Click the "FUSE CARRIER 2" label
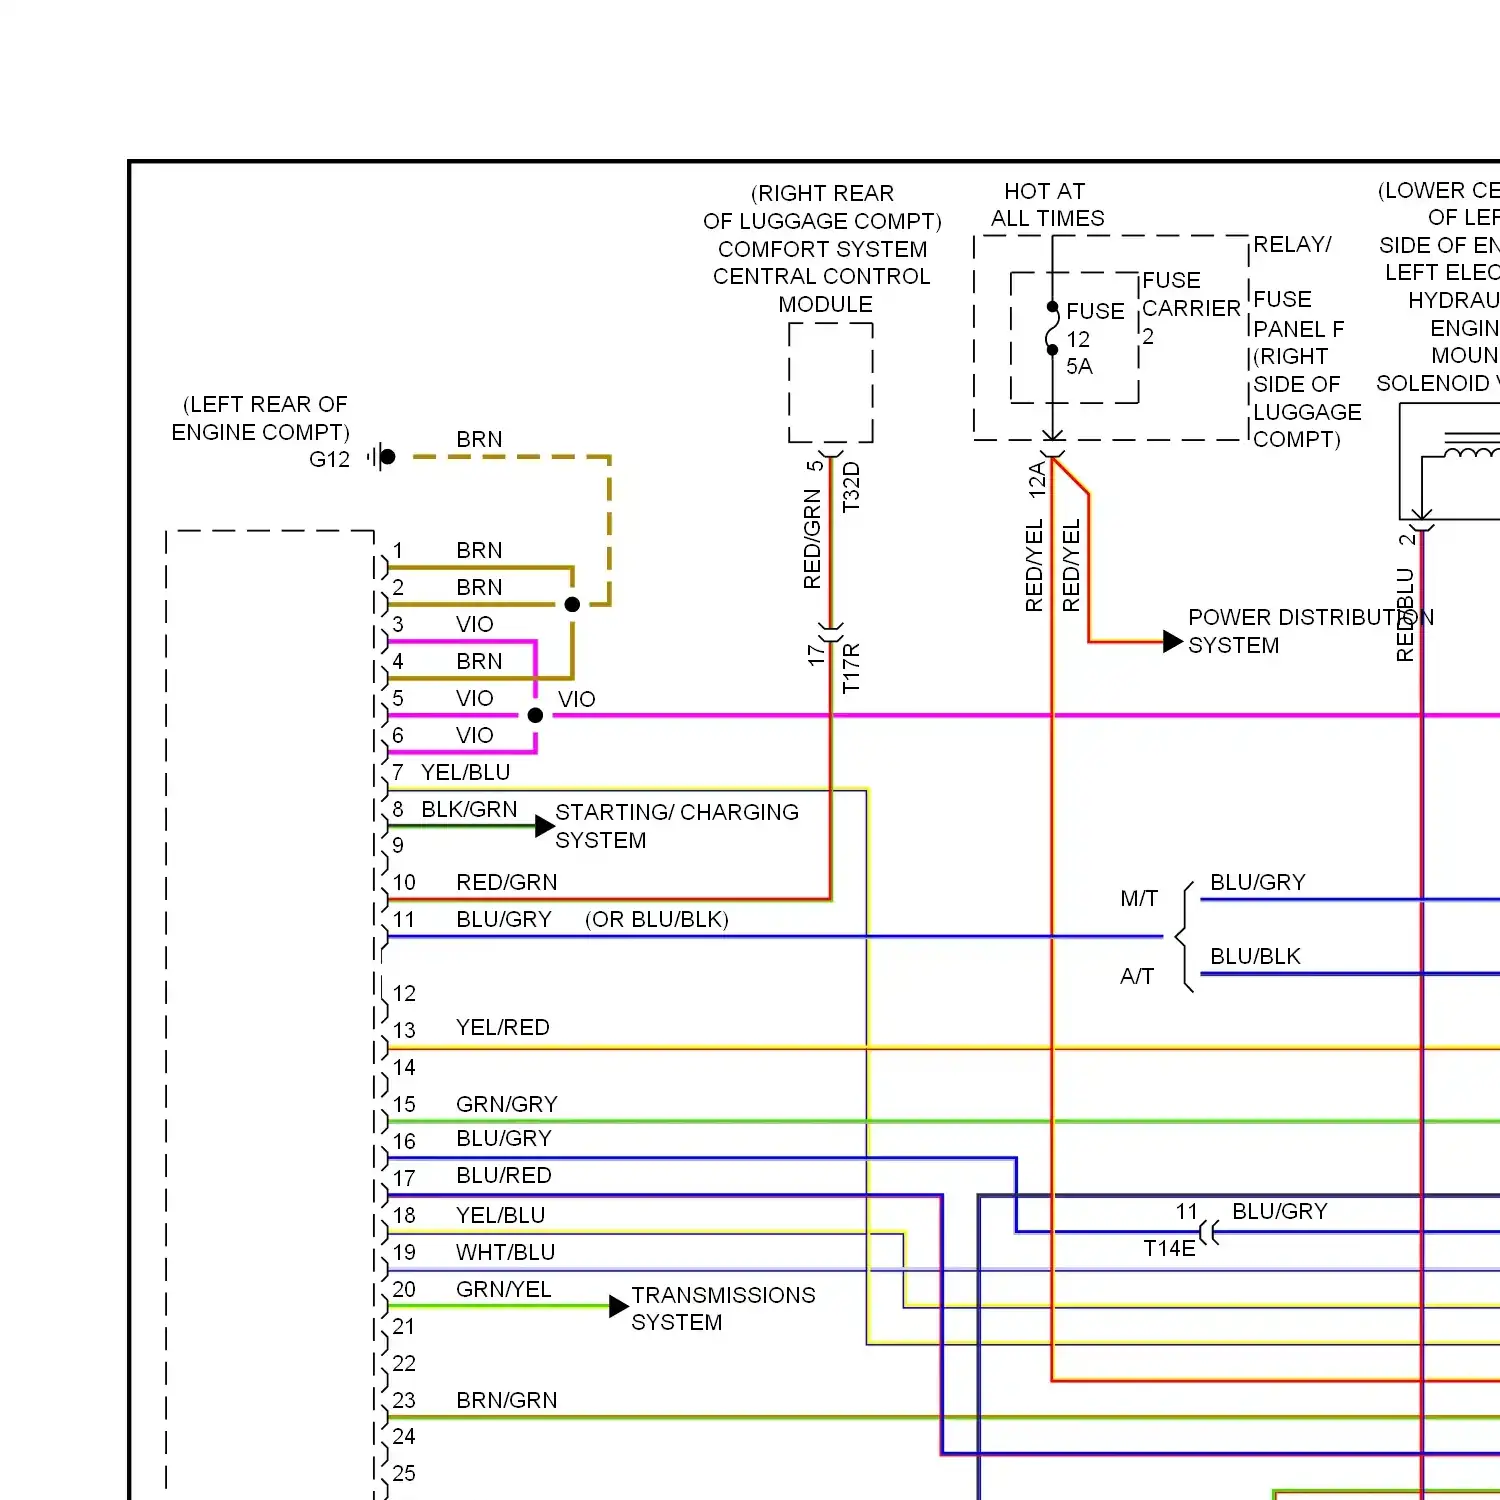Screen dimensions: 1500x1500 point(1191,308)
